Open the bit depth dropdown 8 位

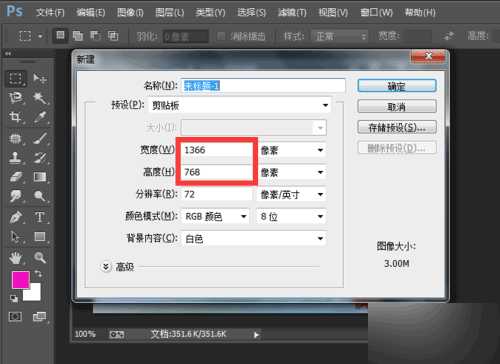292,217
